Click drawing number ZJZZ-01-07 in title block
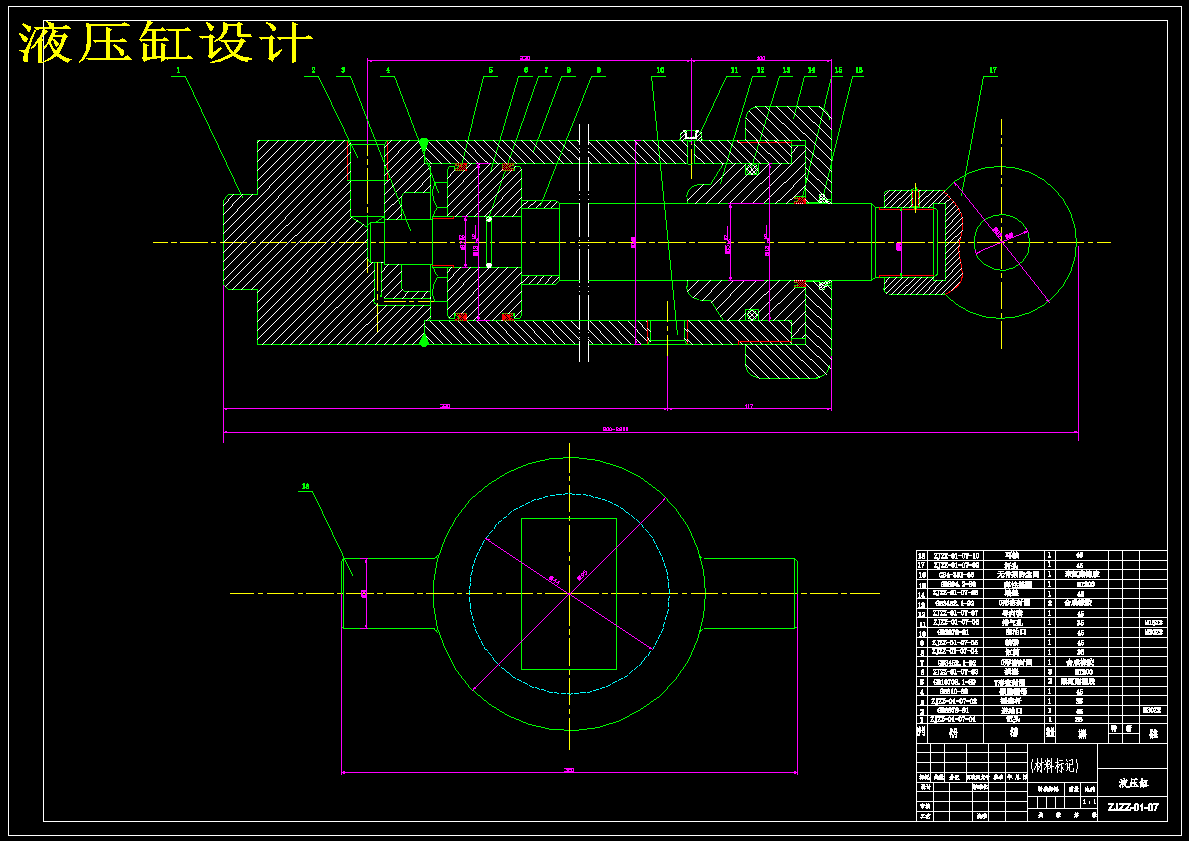Viewport: 1189px width, 841px height. 1133,807
